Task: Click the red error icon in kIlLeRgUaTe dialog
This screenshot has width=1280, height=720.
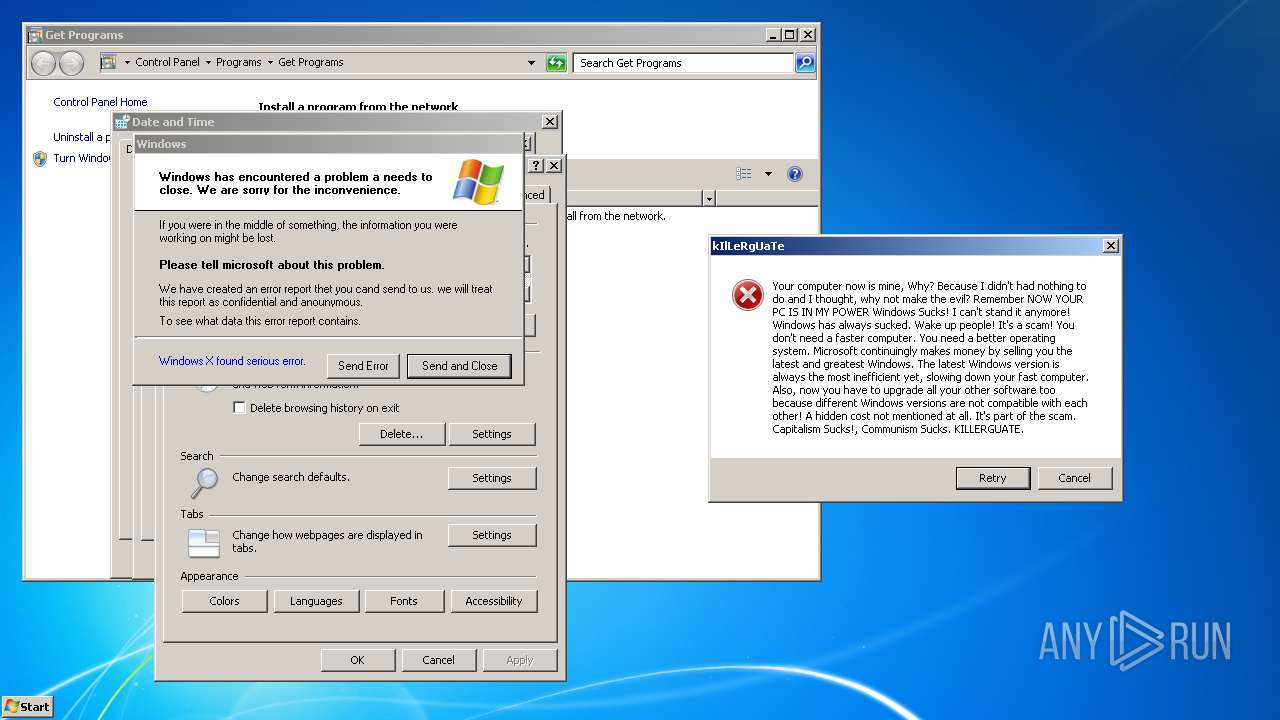Action: click(747, 295)
